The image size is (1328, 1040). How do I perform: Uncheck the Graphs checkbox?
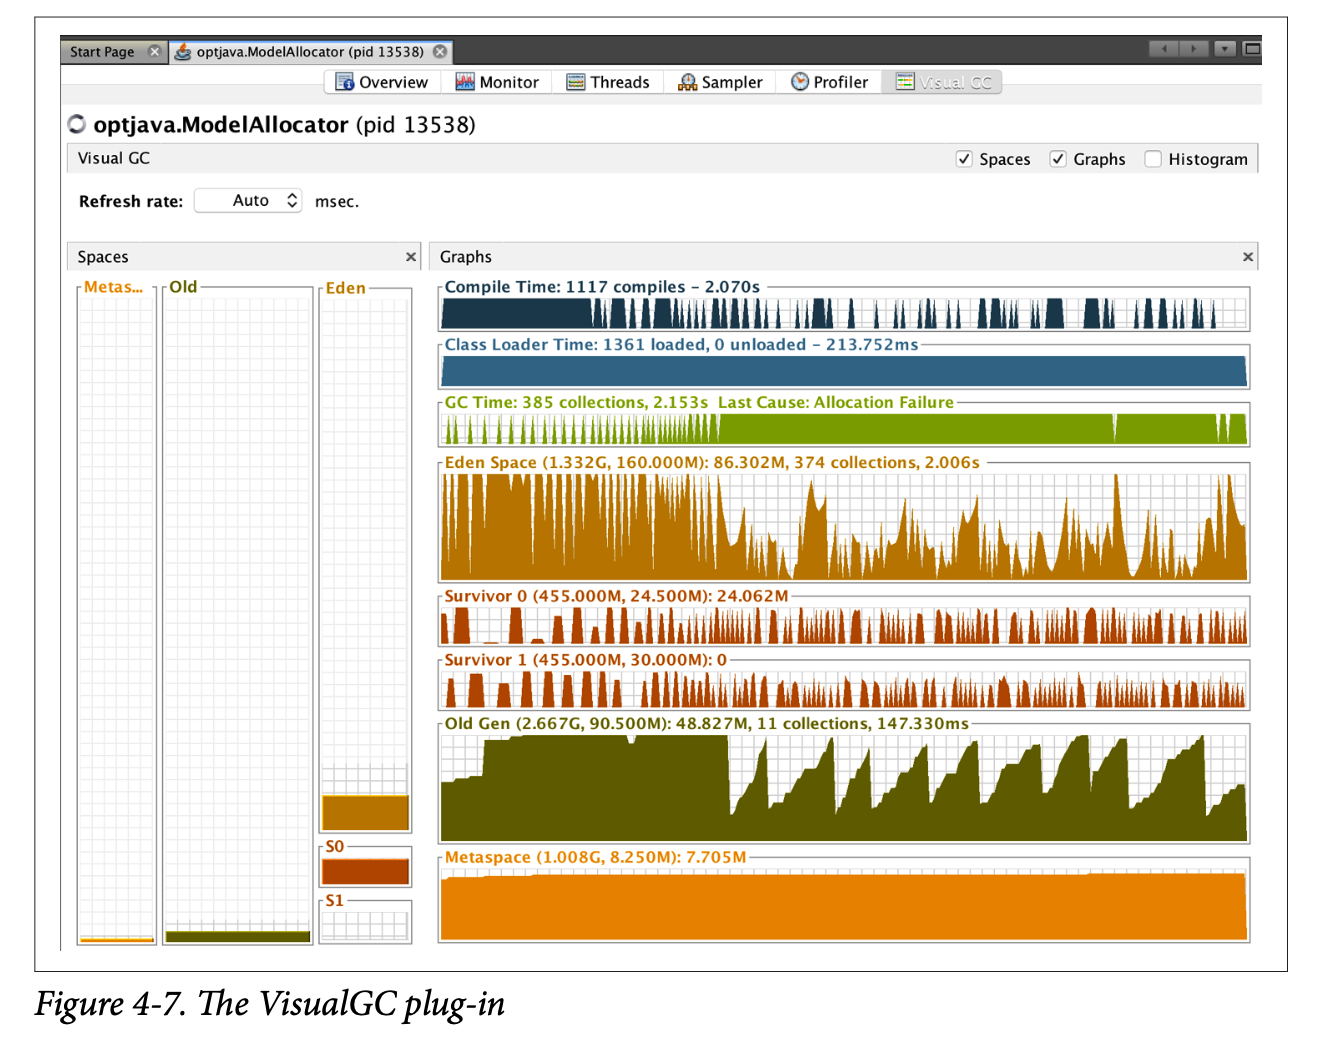1058,159
